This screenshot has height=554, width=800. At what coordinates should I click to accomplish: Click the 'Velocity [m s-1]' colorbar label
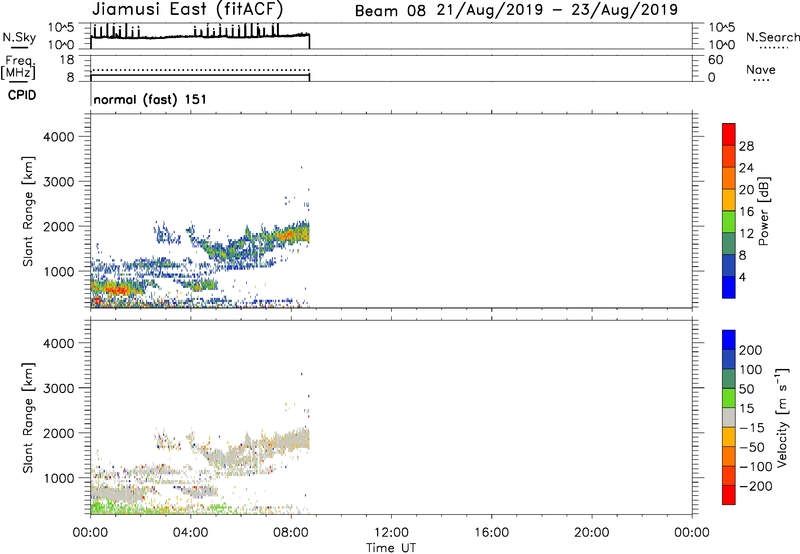point(781,417)
